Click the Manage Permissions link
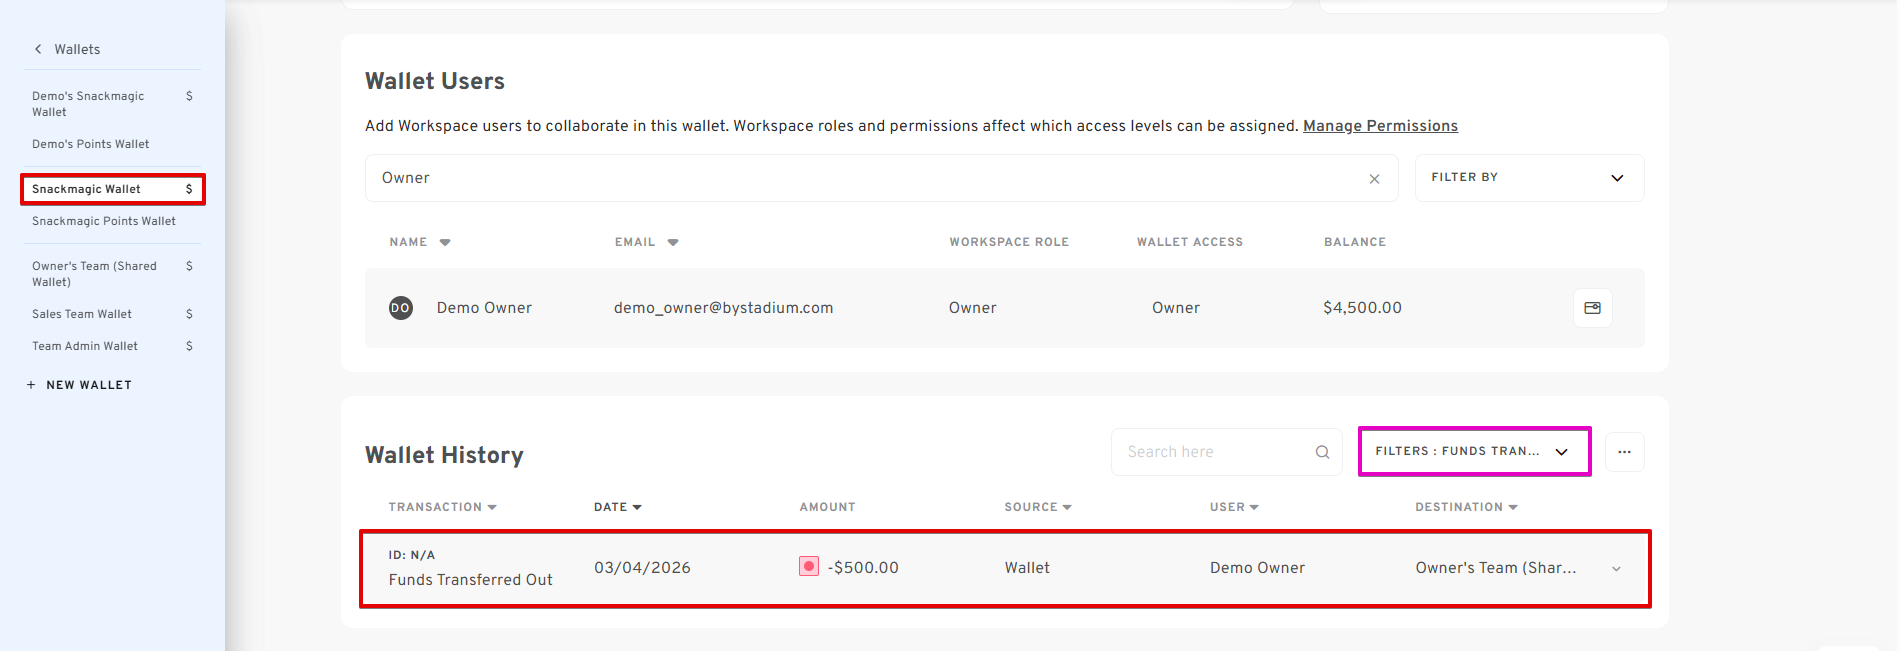Viewport: 1900px width, 651px height. 1379,126
